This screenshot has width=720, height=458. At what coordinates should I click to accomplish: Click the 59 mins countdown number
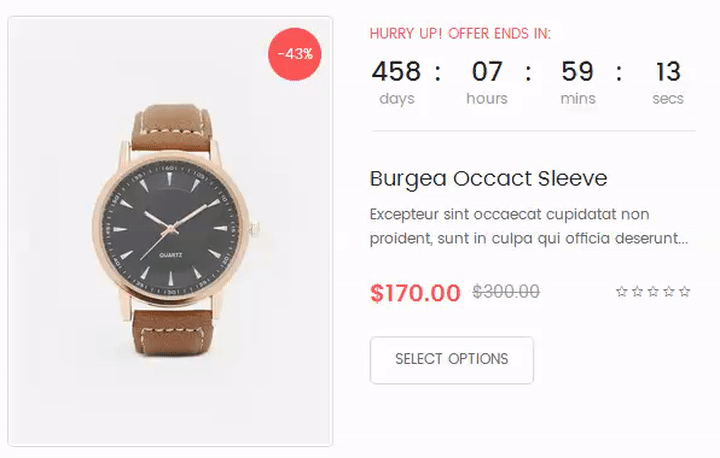tap(577, 72)
